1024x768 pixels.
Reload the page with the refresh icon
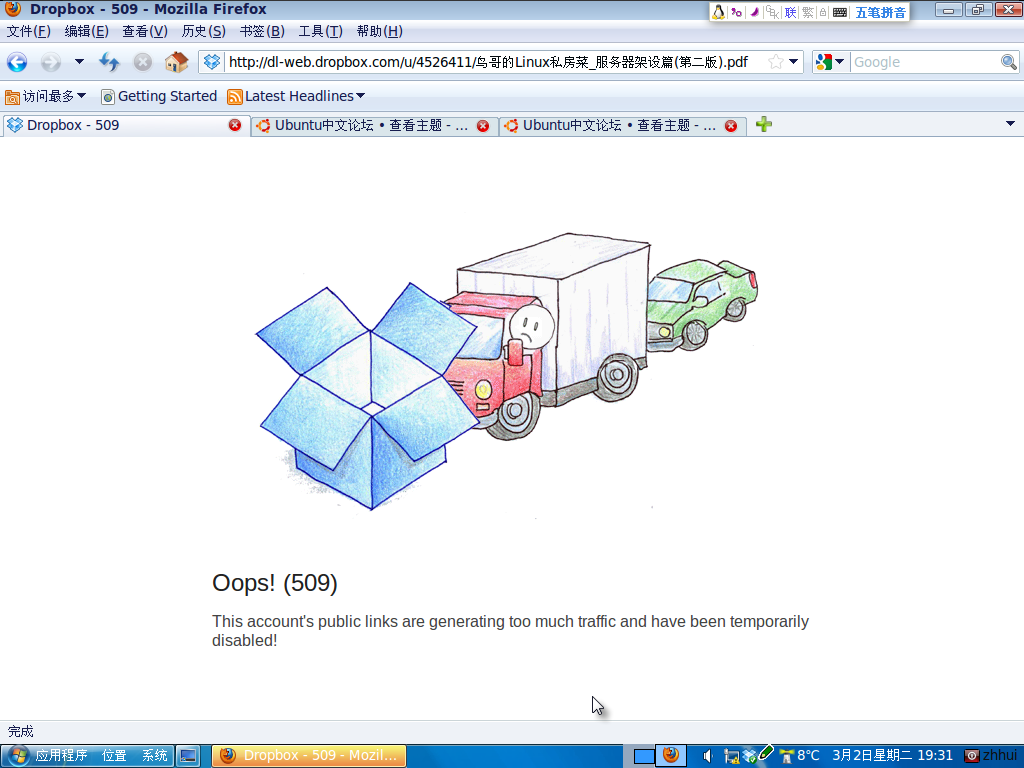click(109, 62)
